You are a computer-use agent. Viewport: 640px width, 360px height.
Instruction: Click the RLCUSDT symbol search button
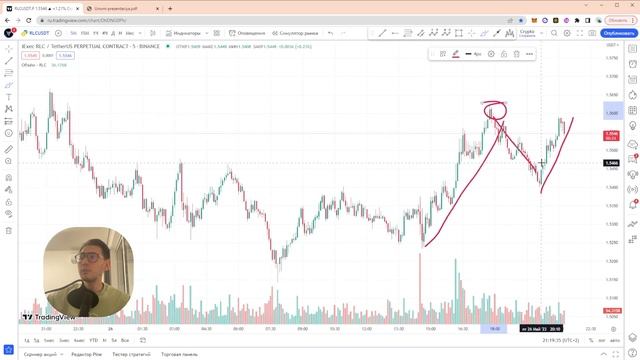36,33
